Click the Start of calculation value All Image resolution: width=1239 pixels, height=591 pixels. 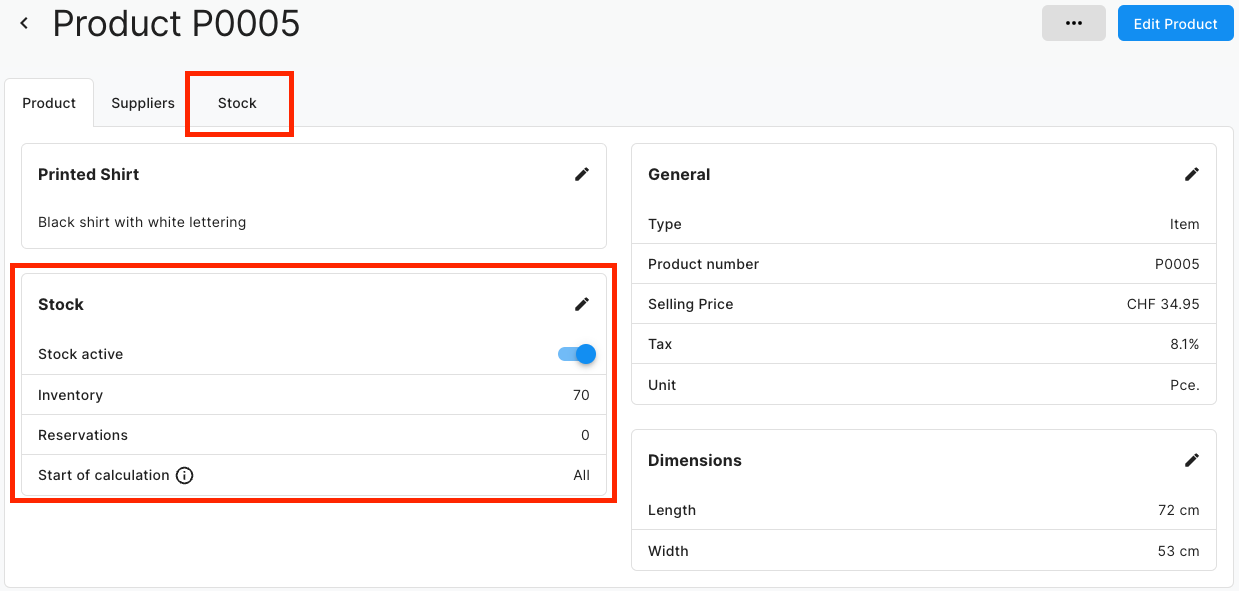pyautogui.click(x=581, y=475)
